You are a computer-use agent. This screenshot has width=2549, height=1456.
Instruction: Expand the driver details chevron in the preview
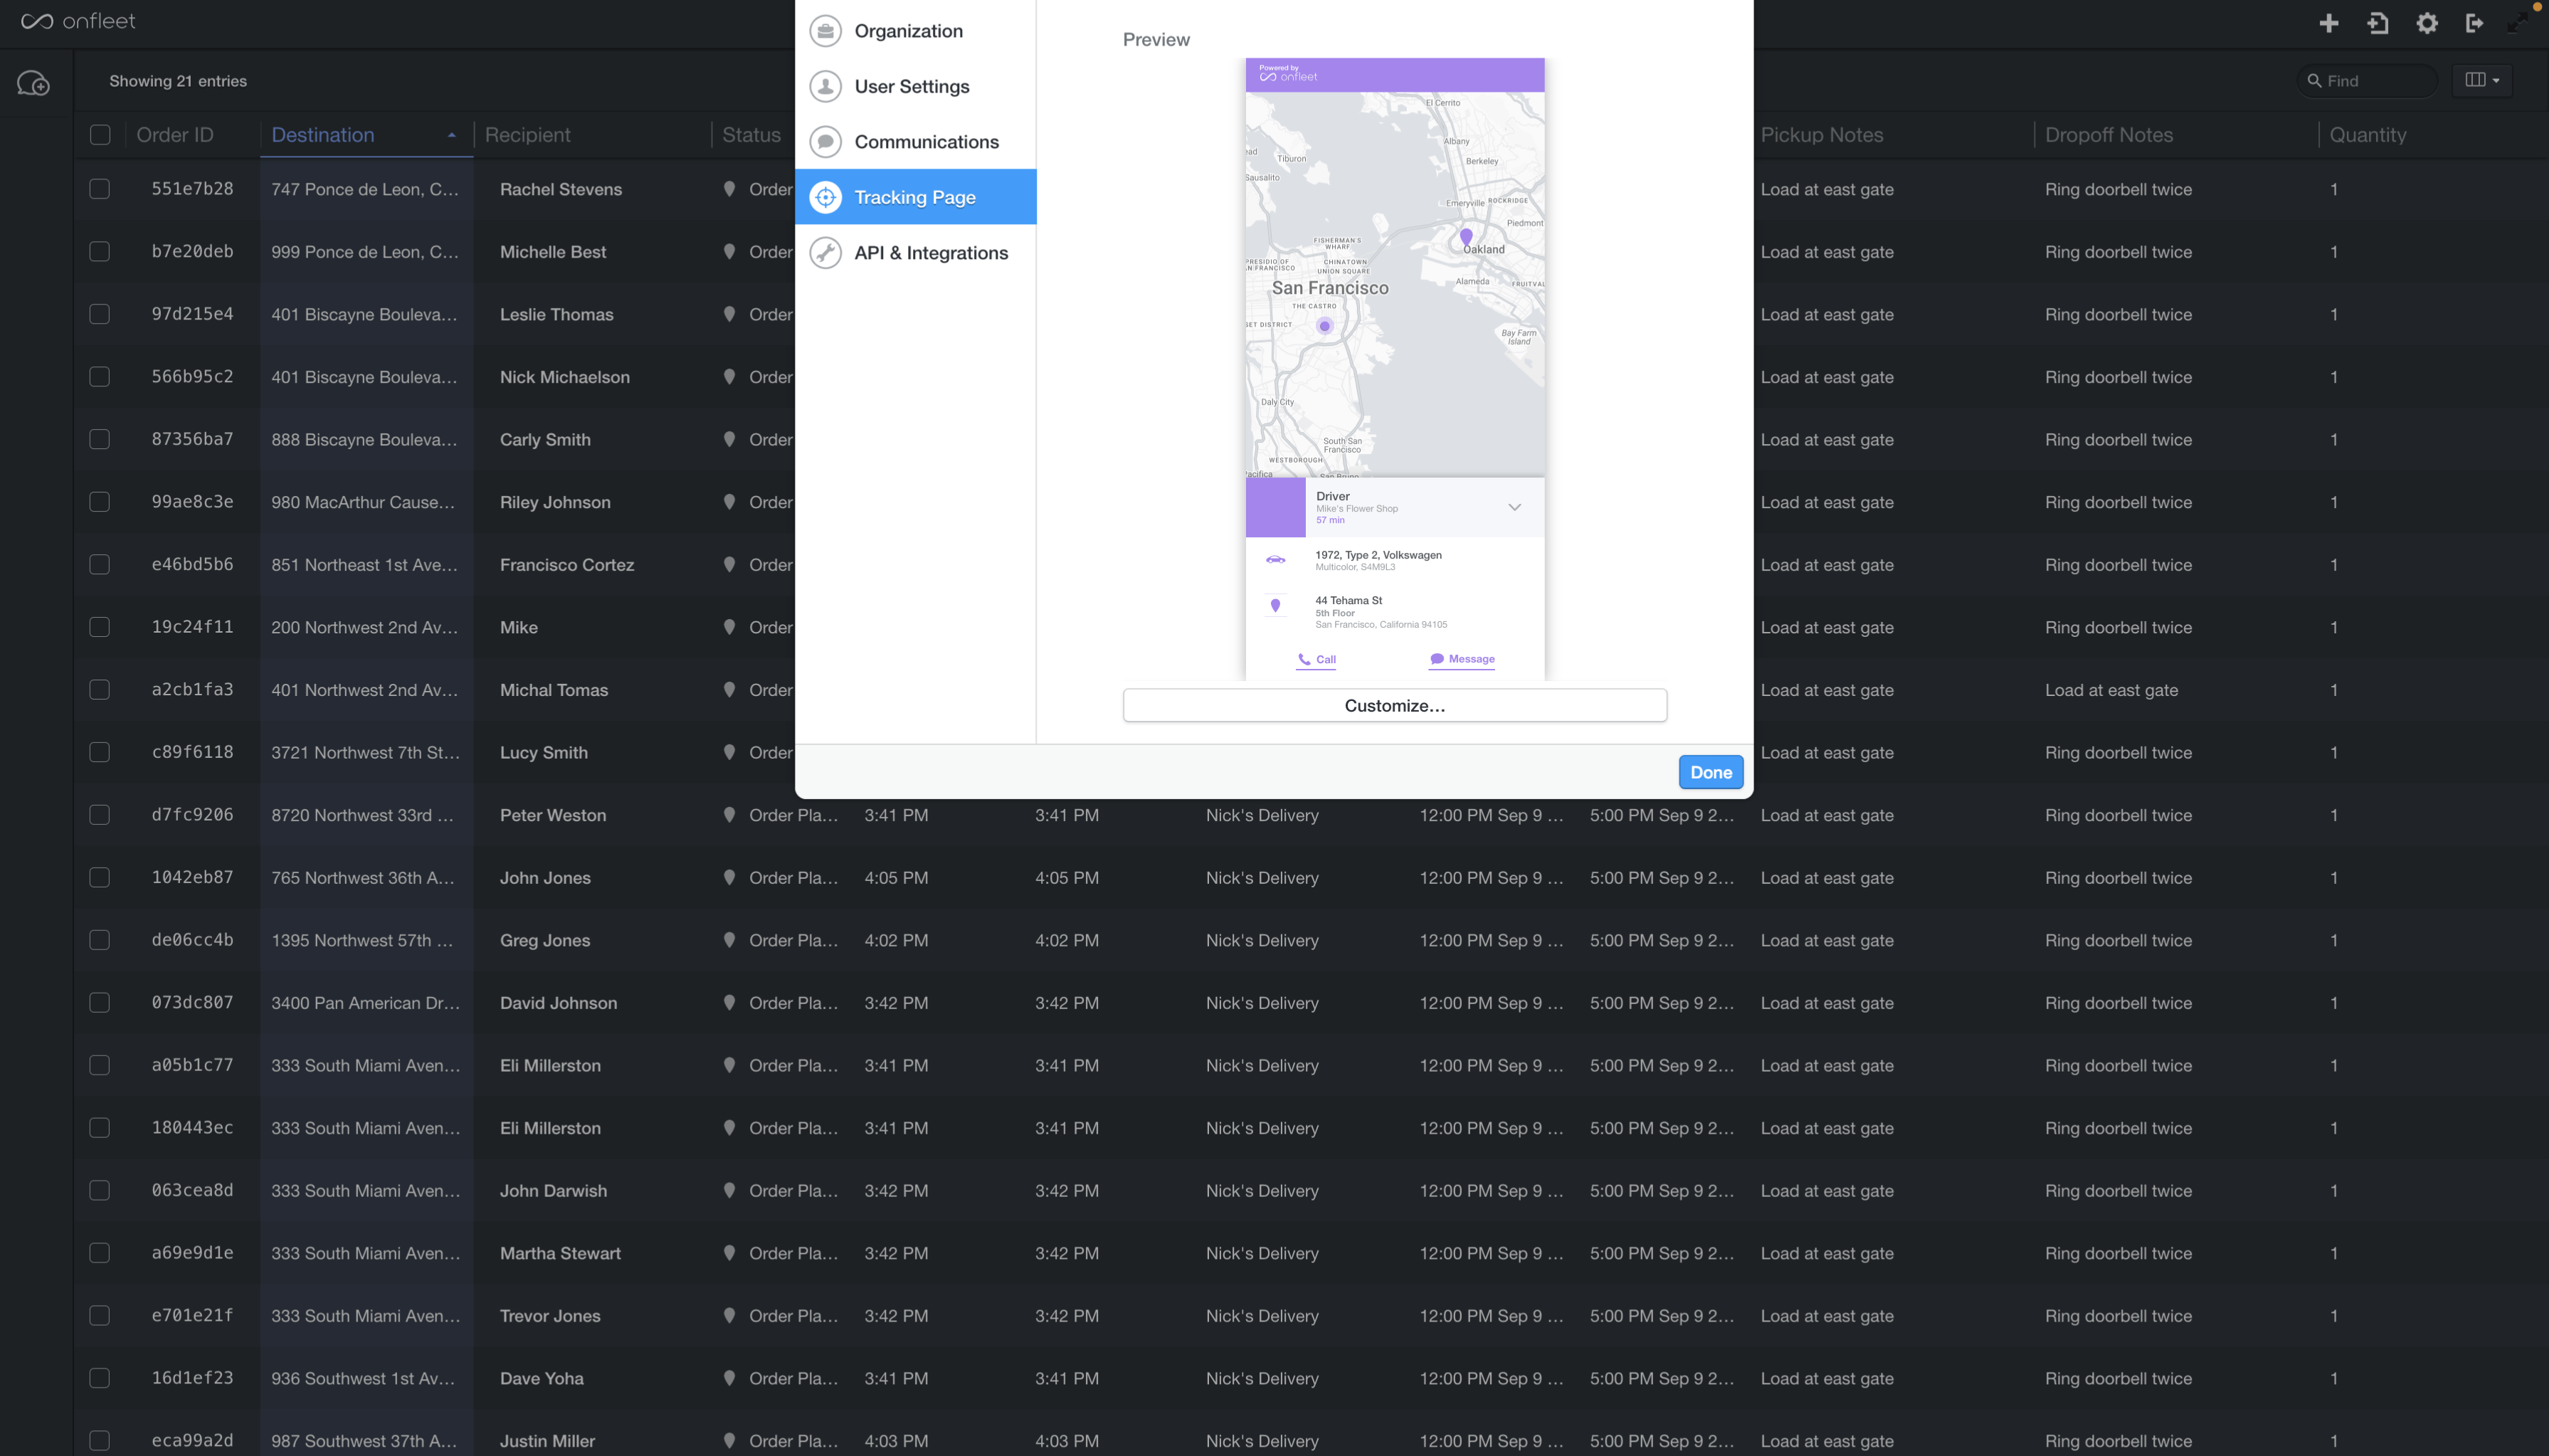[1514, 507]
